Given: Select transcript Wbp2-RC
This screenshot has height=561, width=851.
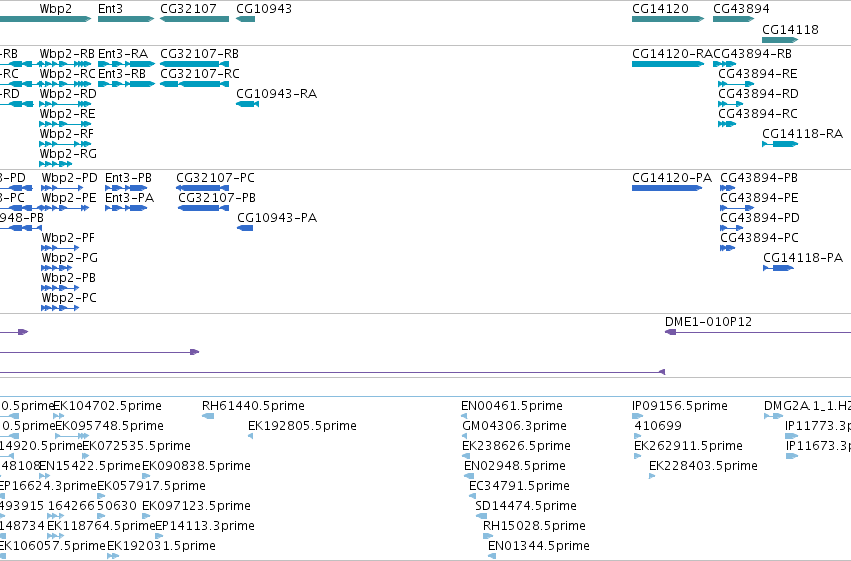Looking at the screenshot, I should (x=65, y=84).
